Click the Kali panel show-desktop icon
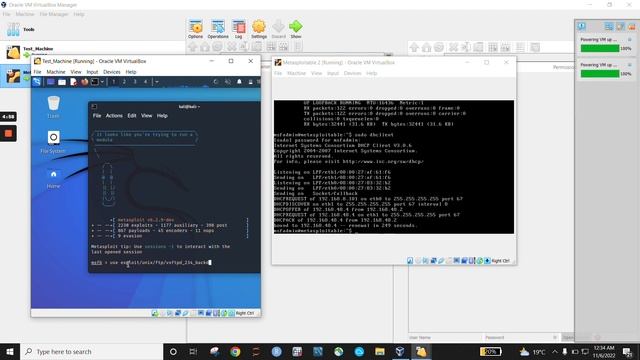The height and width of the screenshot is (360, 640). [51, 82]
